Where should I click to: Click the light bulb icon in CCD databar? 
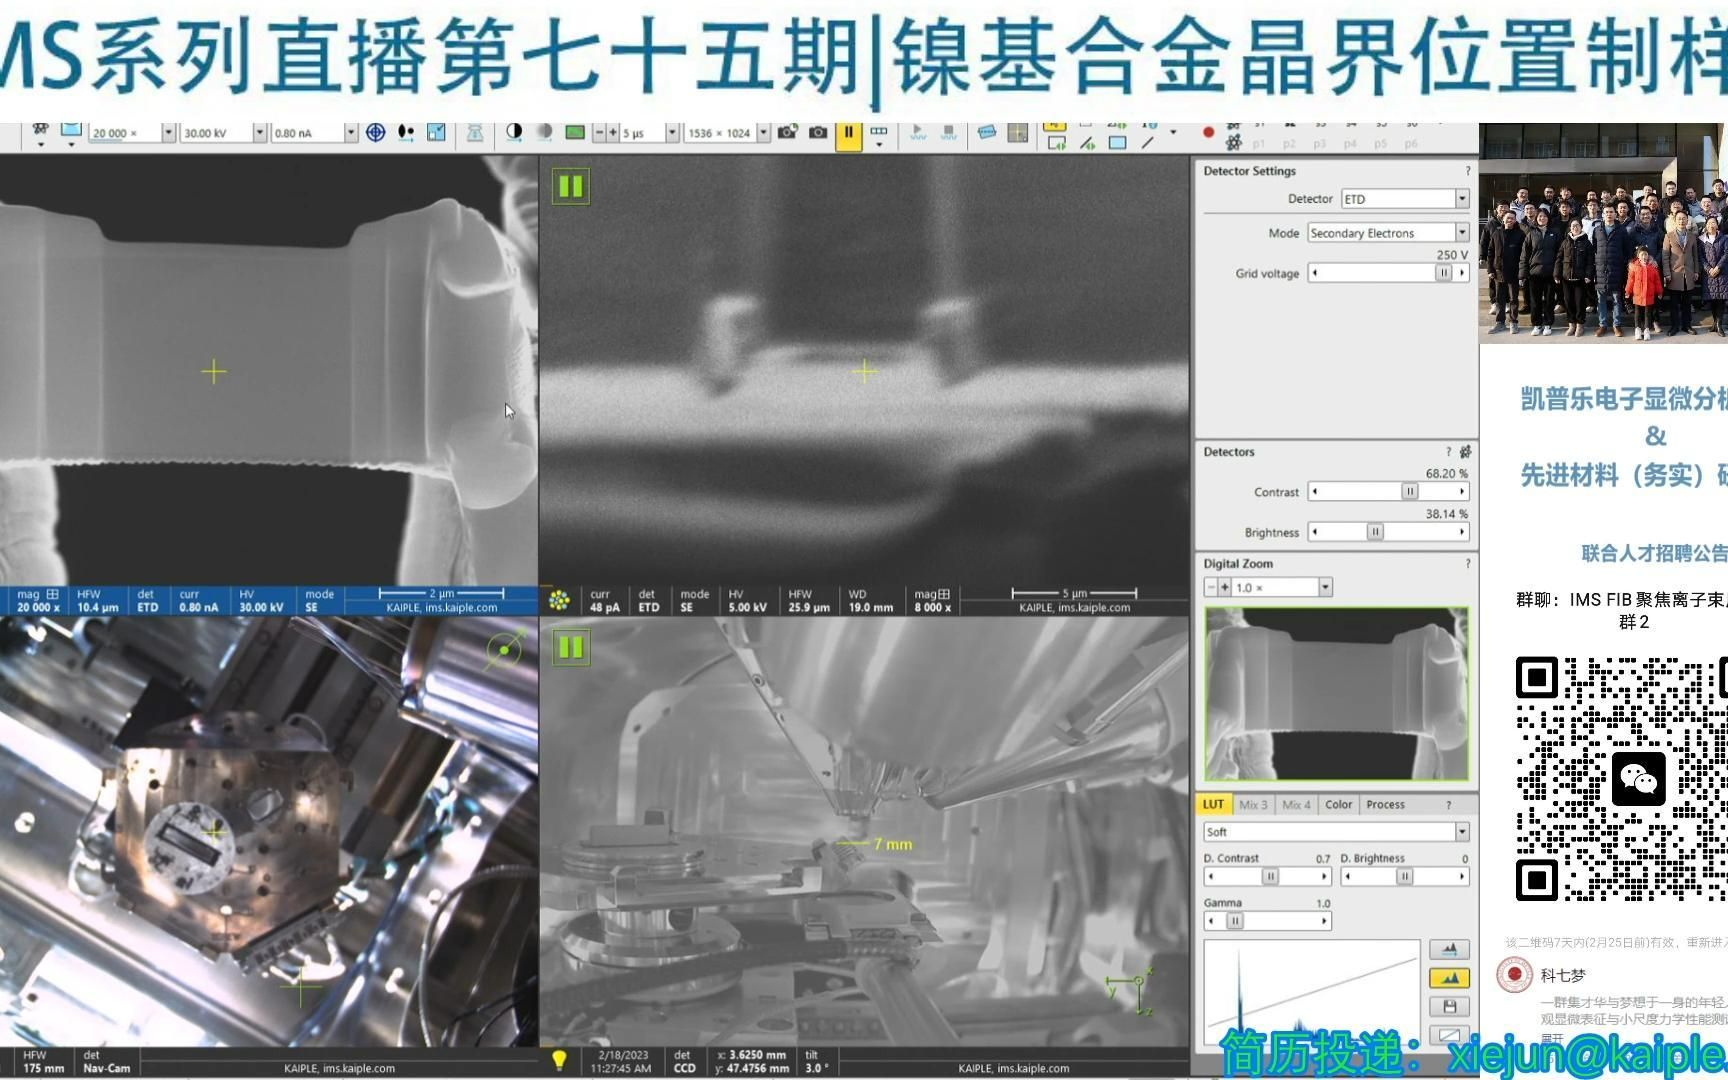[559, 1061]
